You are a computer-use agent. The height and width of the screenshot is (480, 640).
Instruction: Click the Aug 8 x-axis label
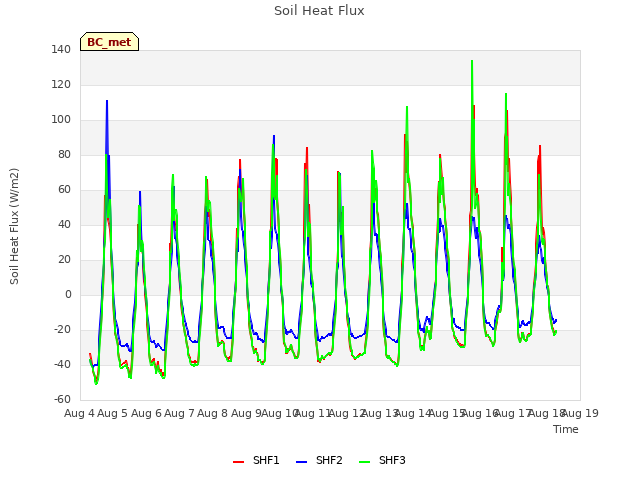pos(213,413)
